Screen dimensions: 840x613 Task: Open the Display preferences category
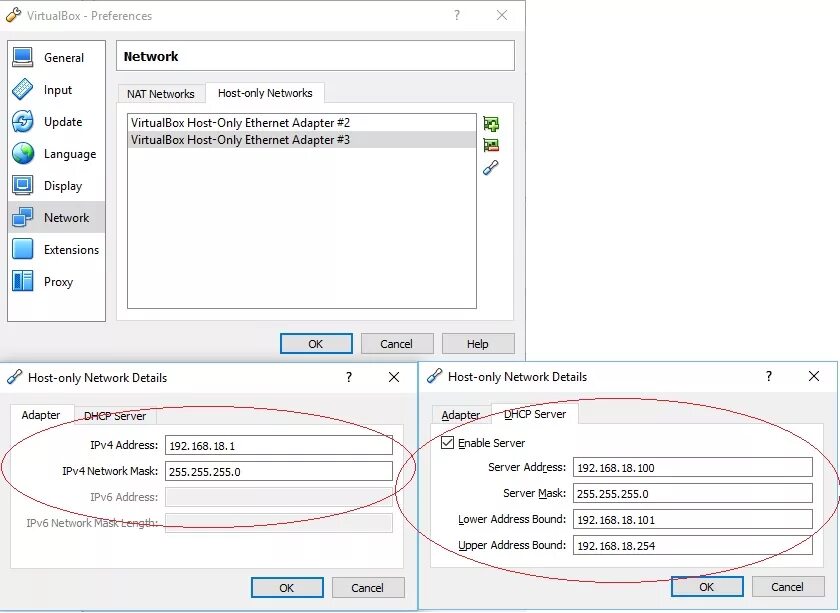[x=57, y=185]
